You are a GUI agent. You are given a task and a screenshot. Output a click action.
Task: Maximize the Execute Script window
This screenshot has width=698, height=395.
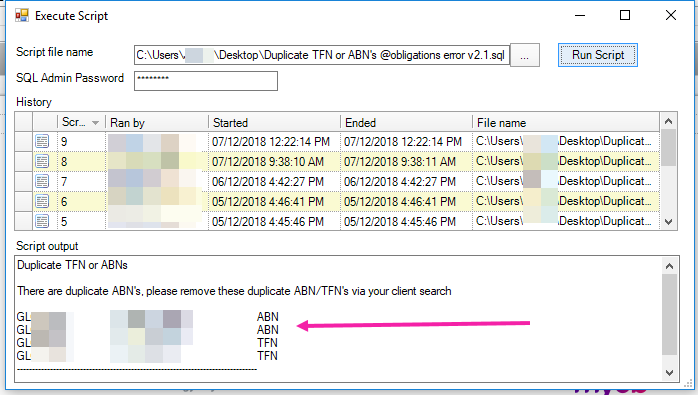(x=625, y=16)
